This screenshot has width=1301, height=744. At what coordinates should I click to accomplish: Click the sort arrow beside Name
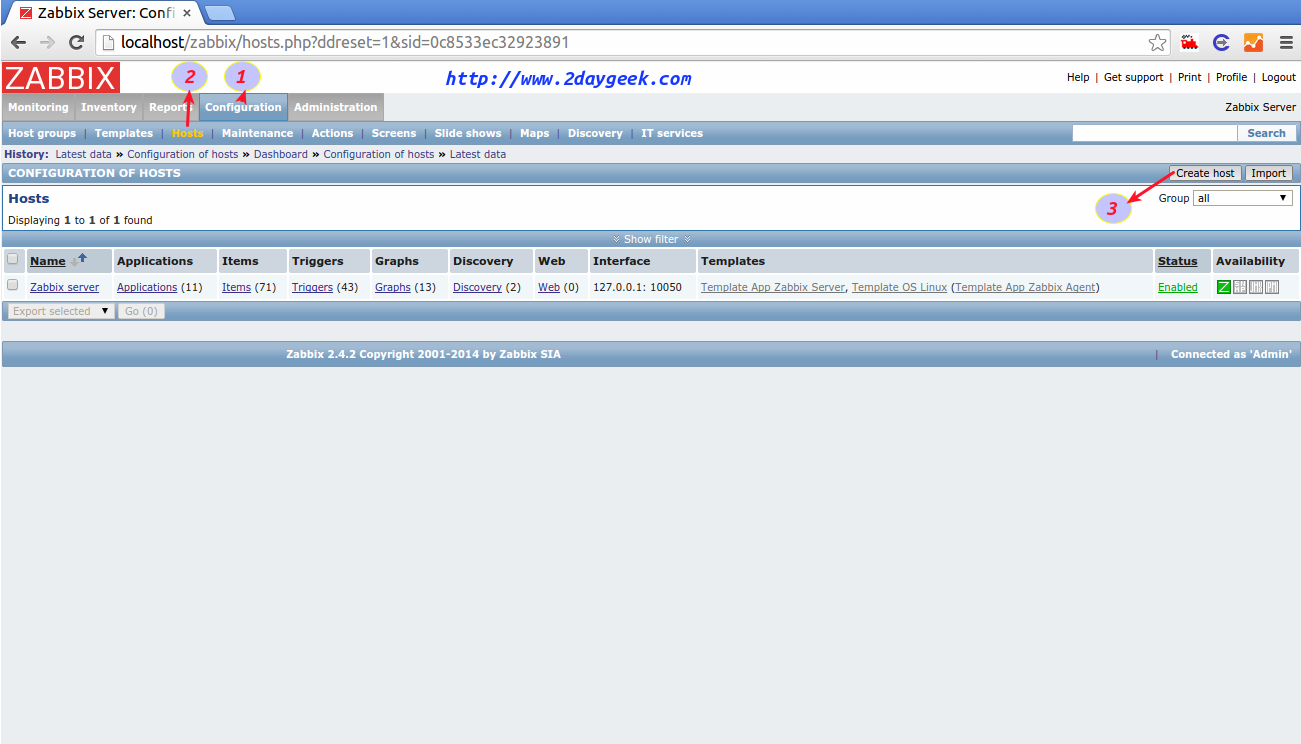point(78,260)
